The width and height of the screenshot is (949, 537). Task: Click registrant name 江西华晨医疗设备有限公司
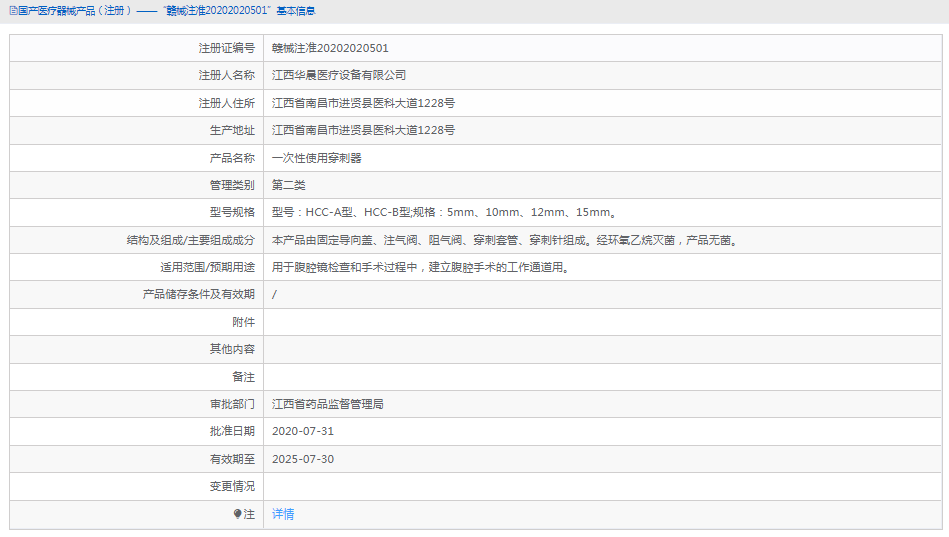click(339, 75)
